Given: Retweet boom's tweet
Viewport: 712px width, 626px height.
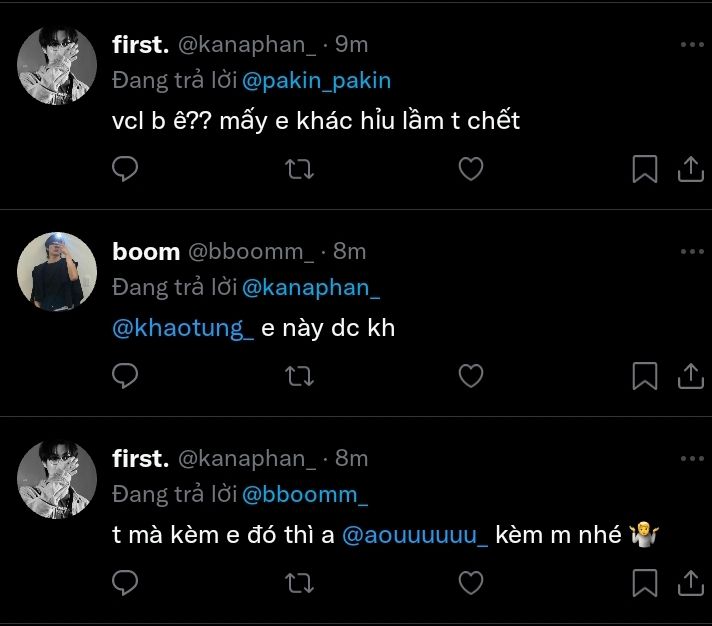Looking at the screenshot, I should click(298, 376).
